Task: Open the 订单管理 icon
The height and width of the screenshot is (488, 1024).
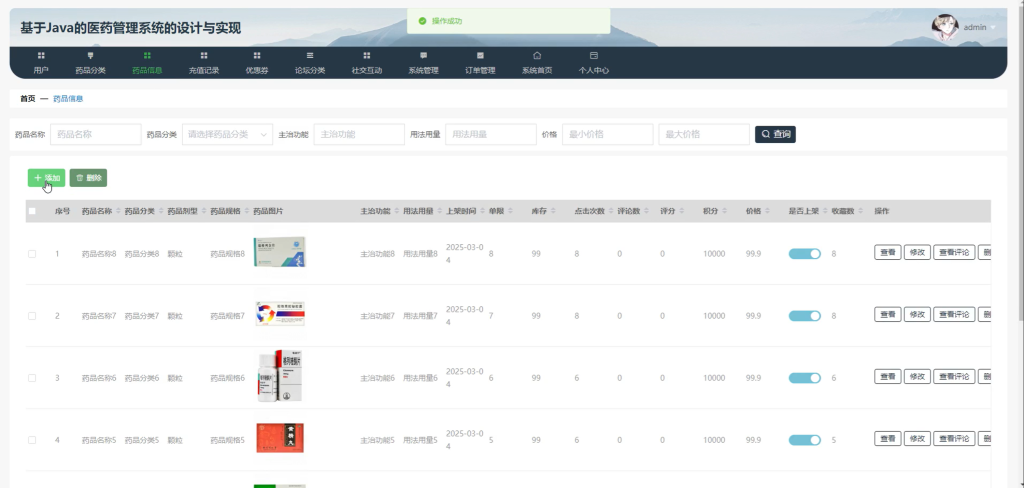Action: click(x=480, y=56)
